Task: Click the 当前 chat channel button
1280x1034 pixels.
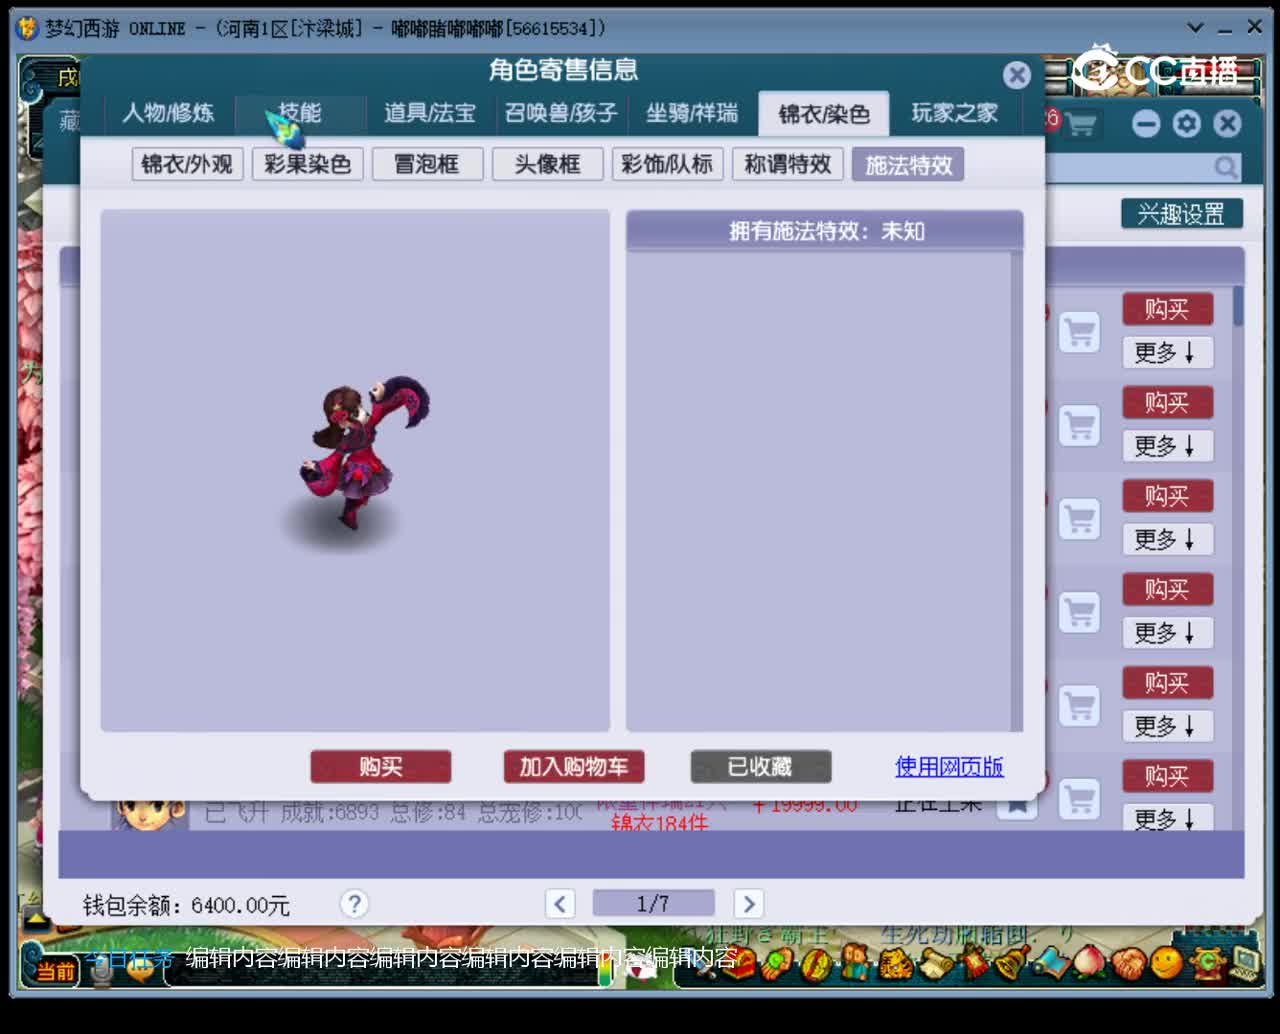Action: tap(56, 971)
